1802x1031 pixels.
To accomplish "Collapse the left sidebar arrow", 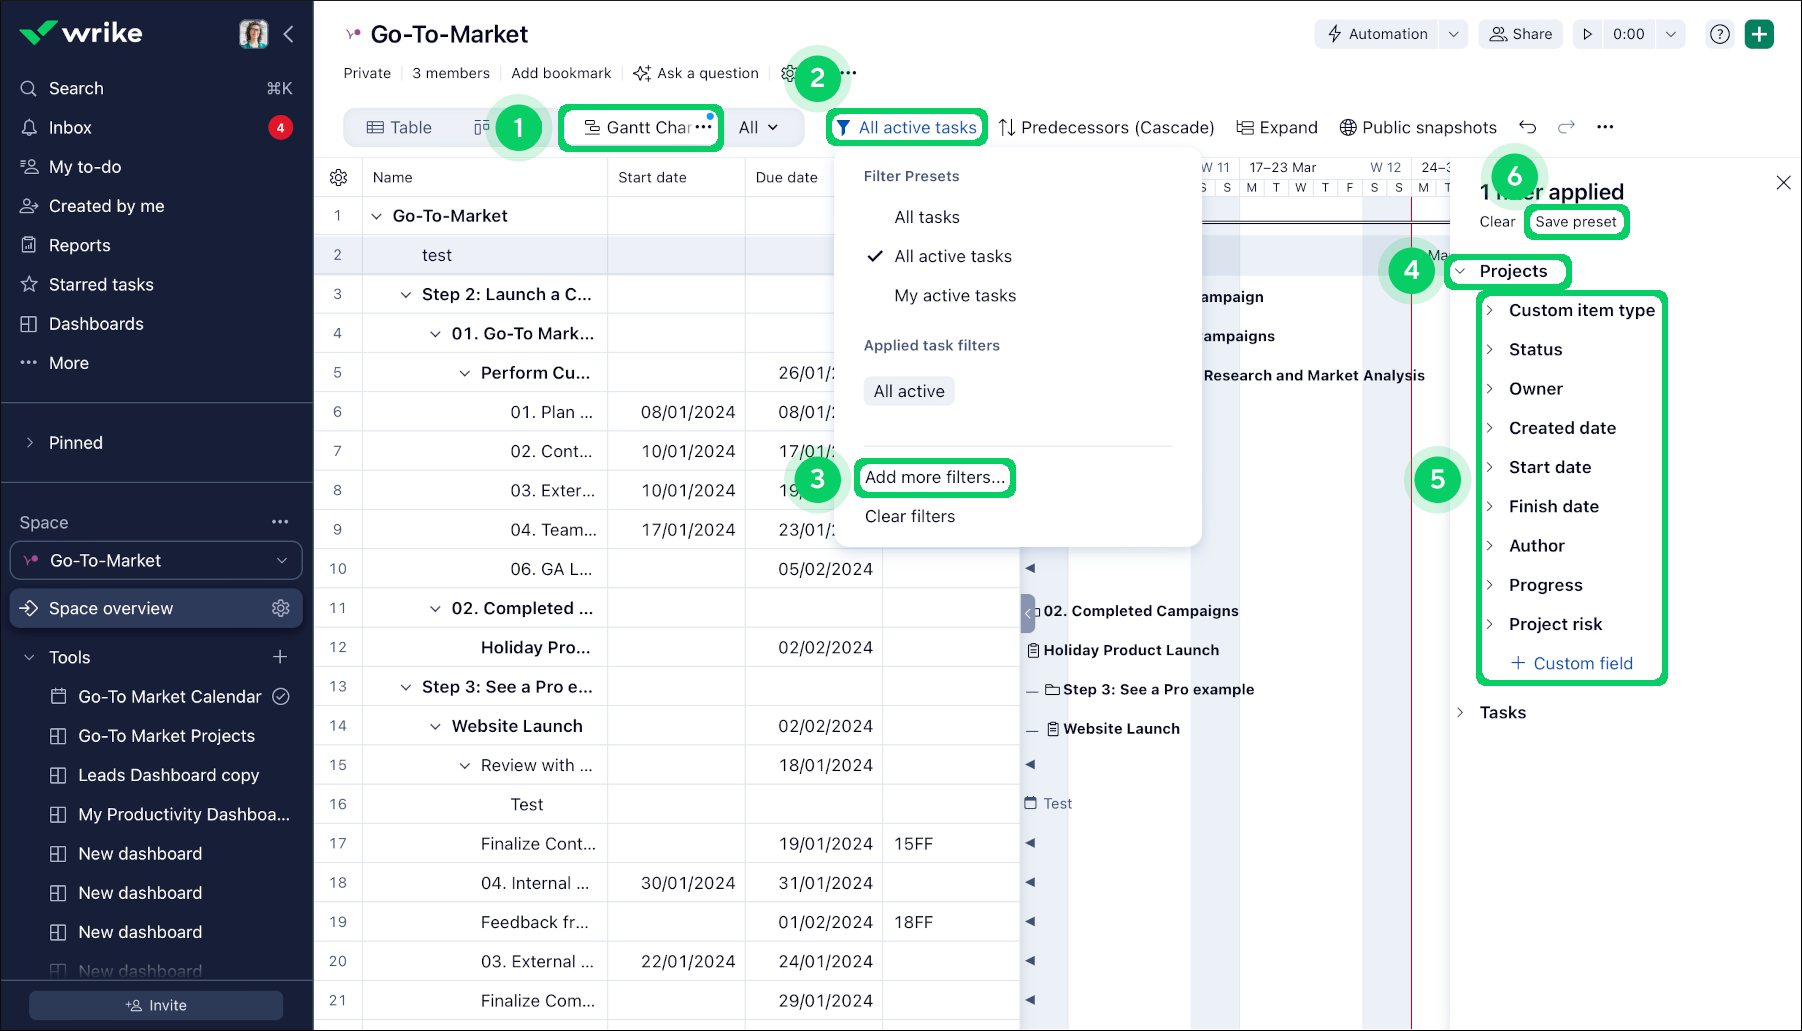I will (289, 34).
